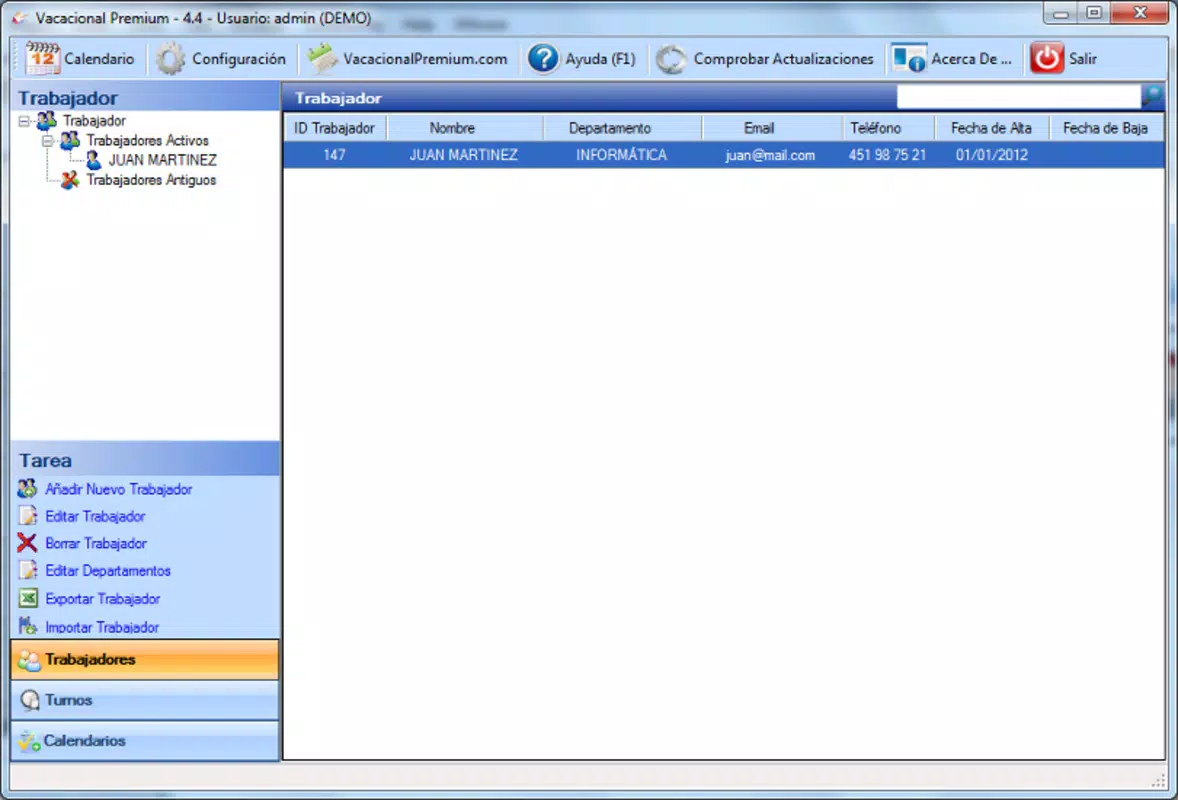
Task: Select root Trabajador tree label
Action: click(x=94, y=120)
